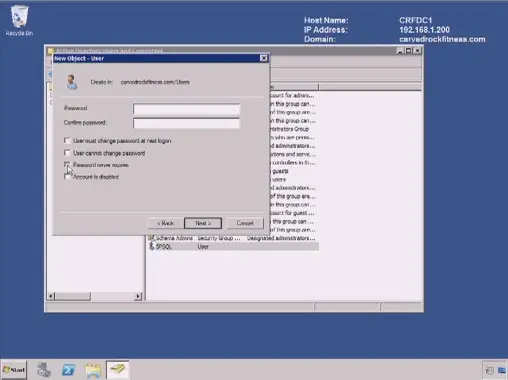This screenshot has width=508, height=380.
Task: Open Windows Explorer from the taskbar
Action: [93, 370]
